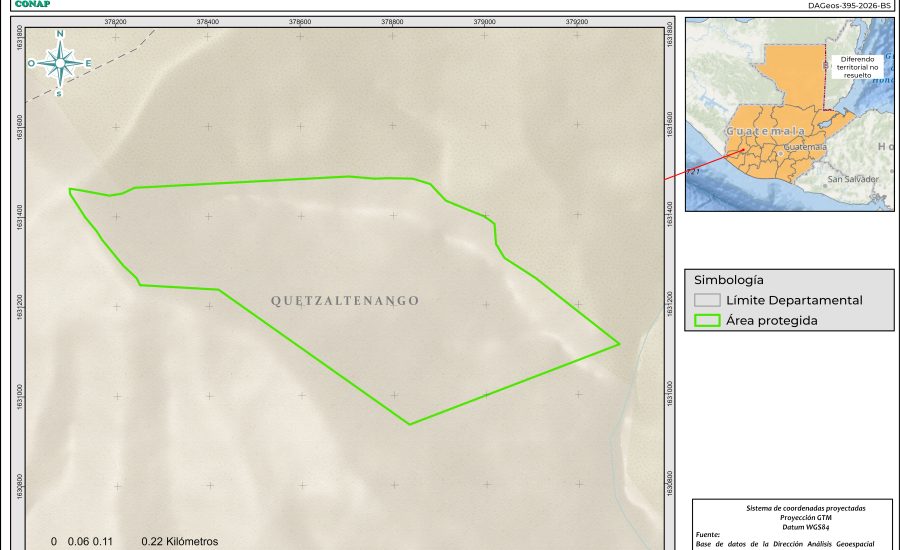Click the DAGeos-395-2026-BS document code
Screen dimensions: 900x550
[x=848, y=5]
